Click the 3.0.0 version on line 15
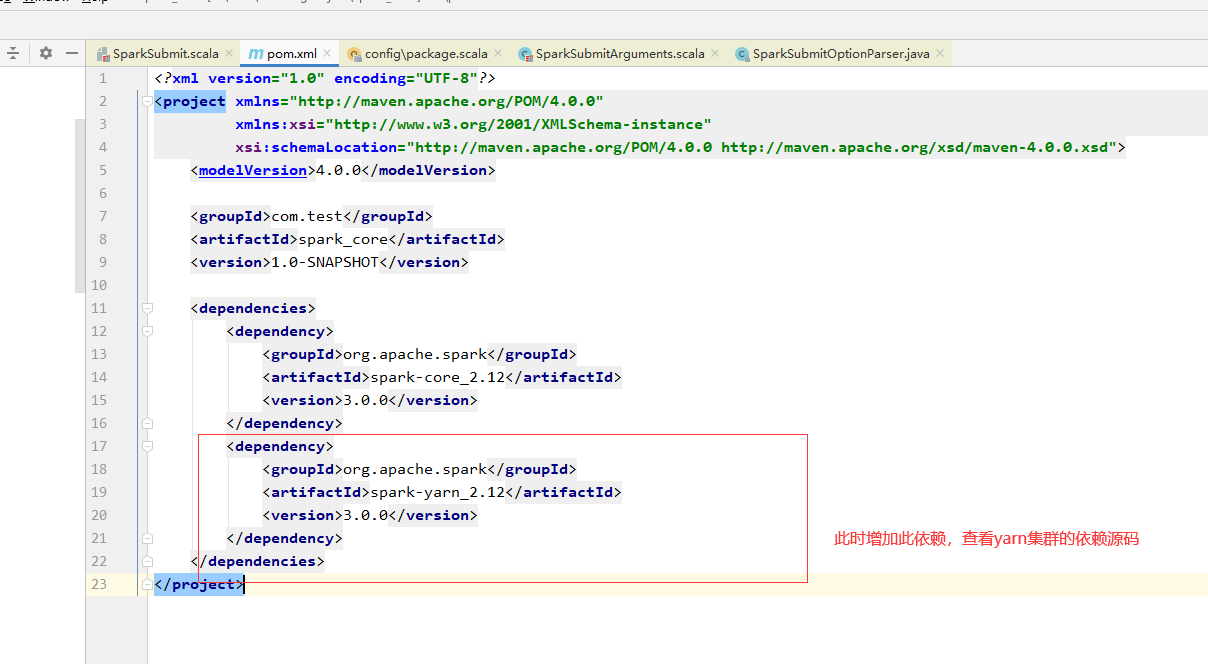 (x=365, y=400)
